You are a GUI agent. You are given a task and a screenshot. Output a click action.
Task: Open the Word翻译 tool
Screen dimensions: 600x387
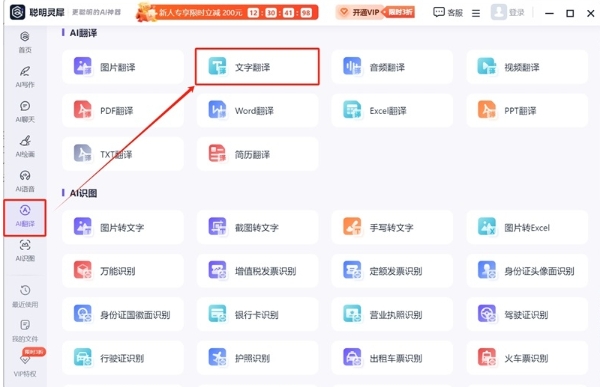[257, 111]
